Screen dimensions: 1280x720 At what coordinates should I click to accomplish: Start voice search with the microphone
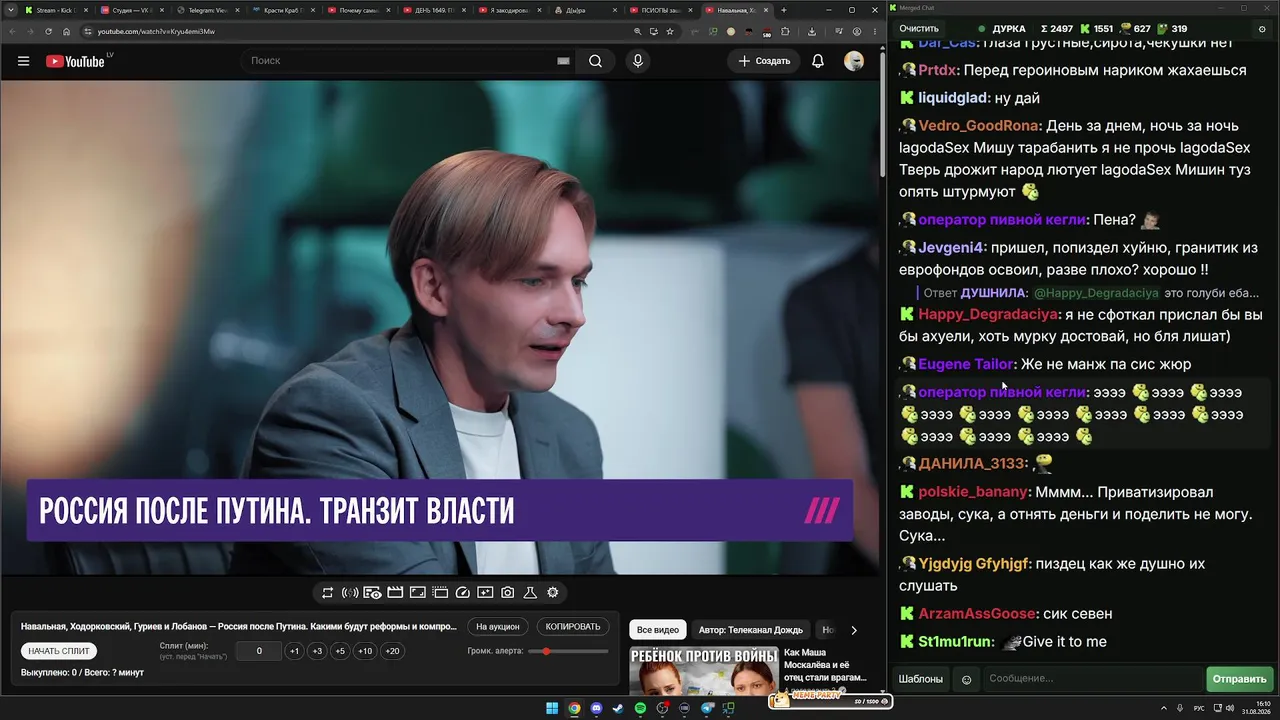point(638,61)
